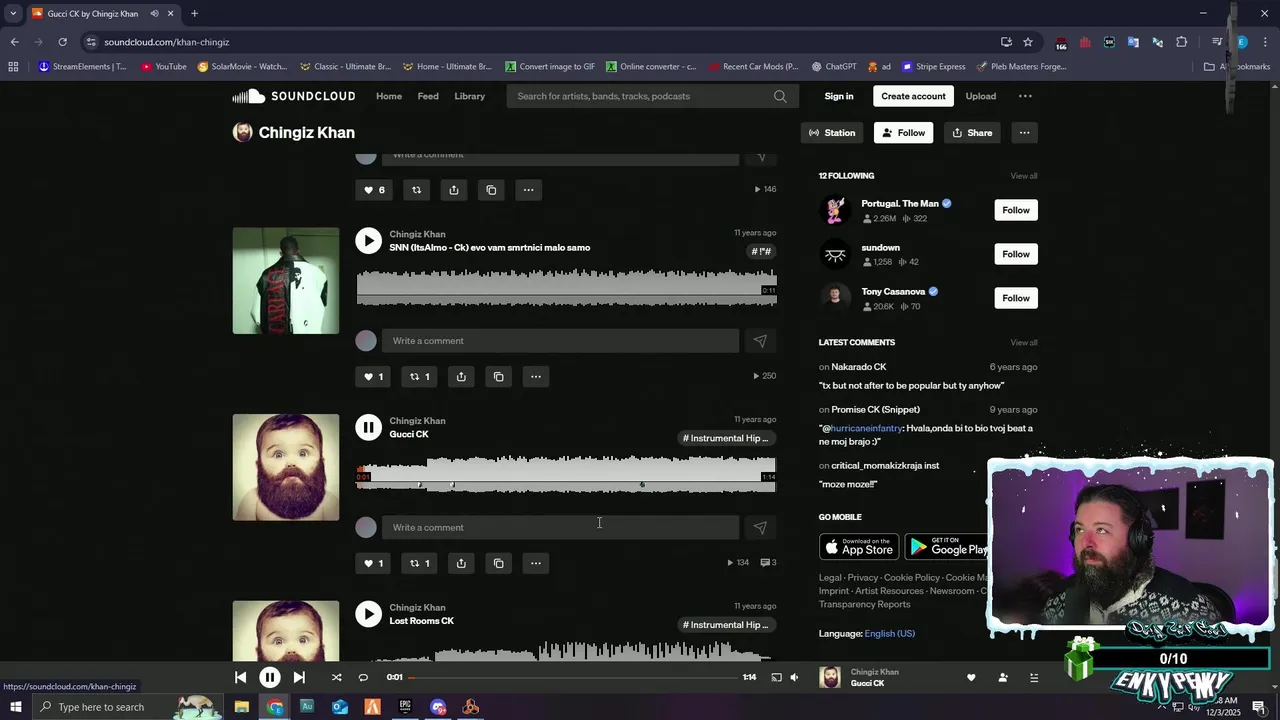Follow Chingiz Khan
Screen dimensions: 1280x720
pyautogui.click(x=903, y=132)
